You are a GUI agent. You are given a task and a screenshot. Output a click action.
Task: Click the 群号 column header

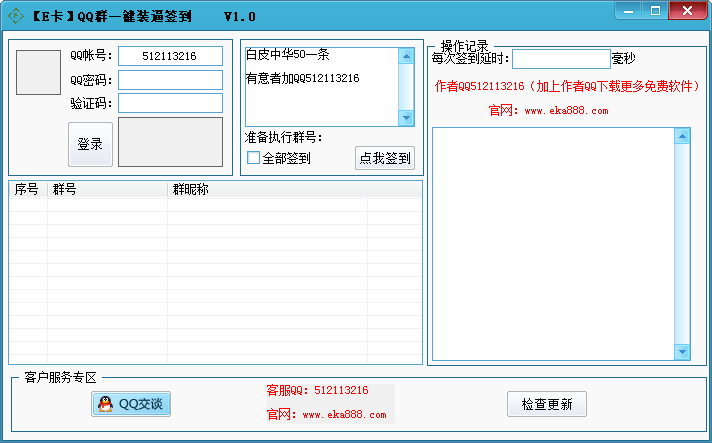[107, 189]
